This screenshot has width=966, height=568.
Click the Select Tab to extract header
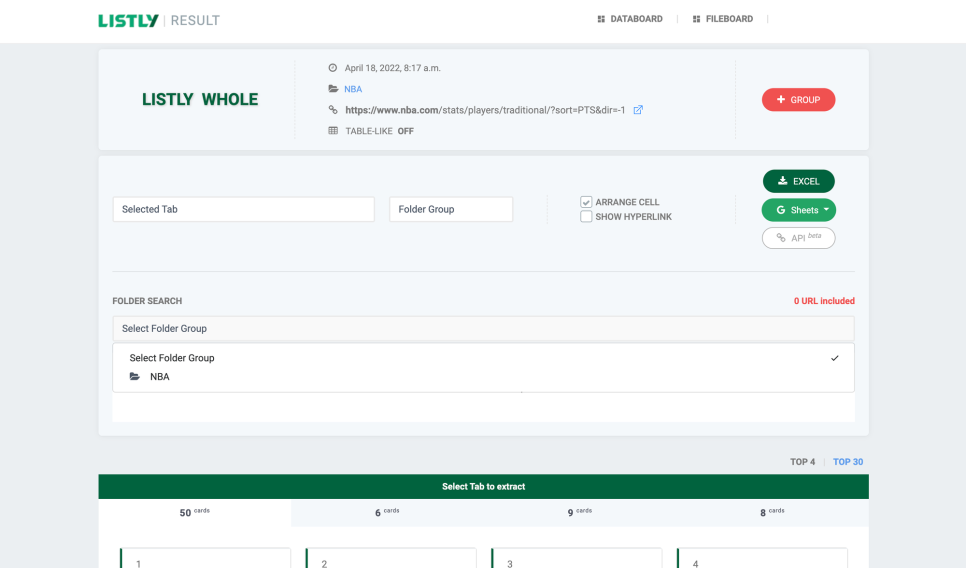point(484,487)
